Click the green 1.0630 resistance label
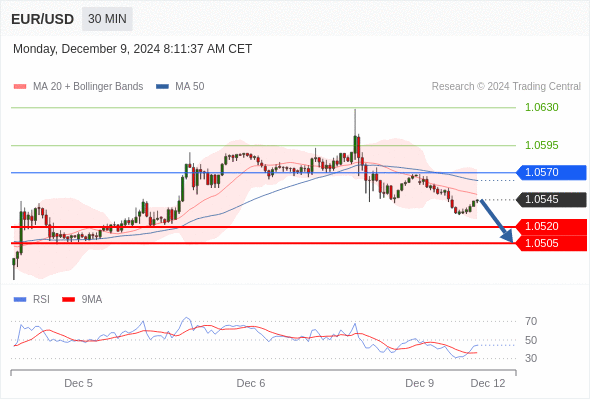 coord(542,107)
